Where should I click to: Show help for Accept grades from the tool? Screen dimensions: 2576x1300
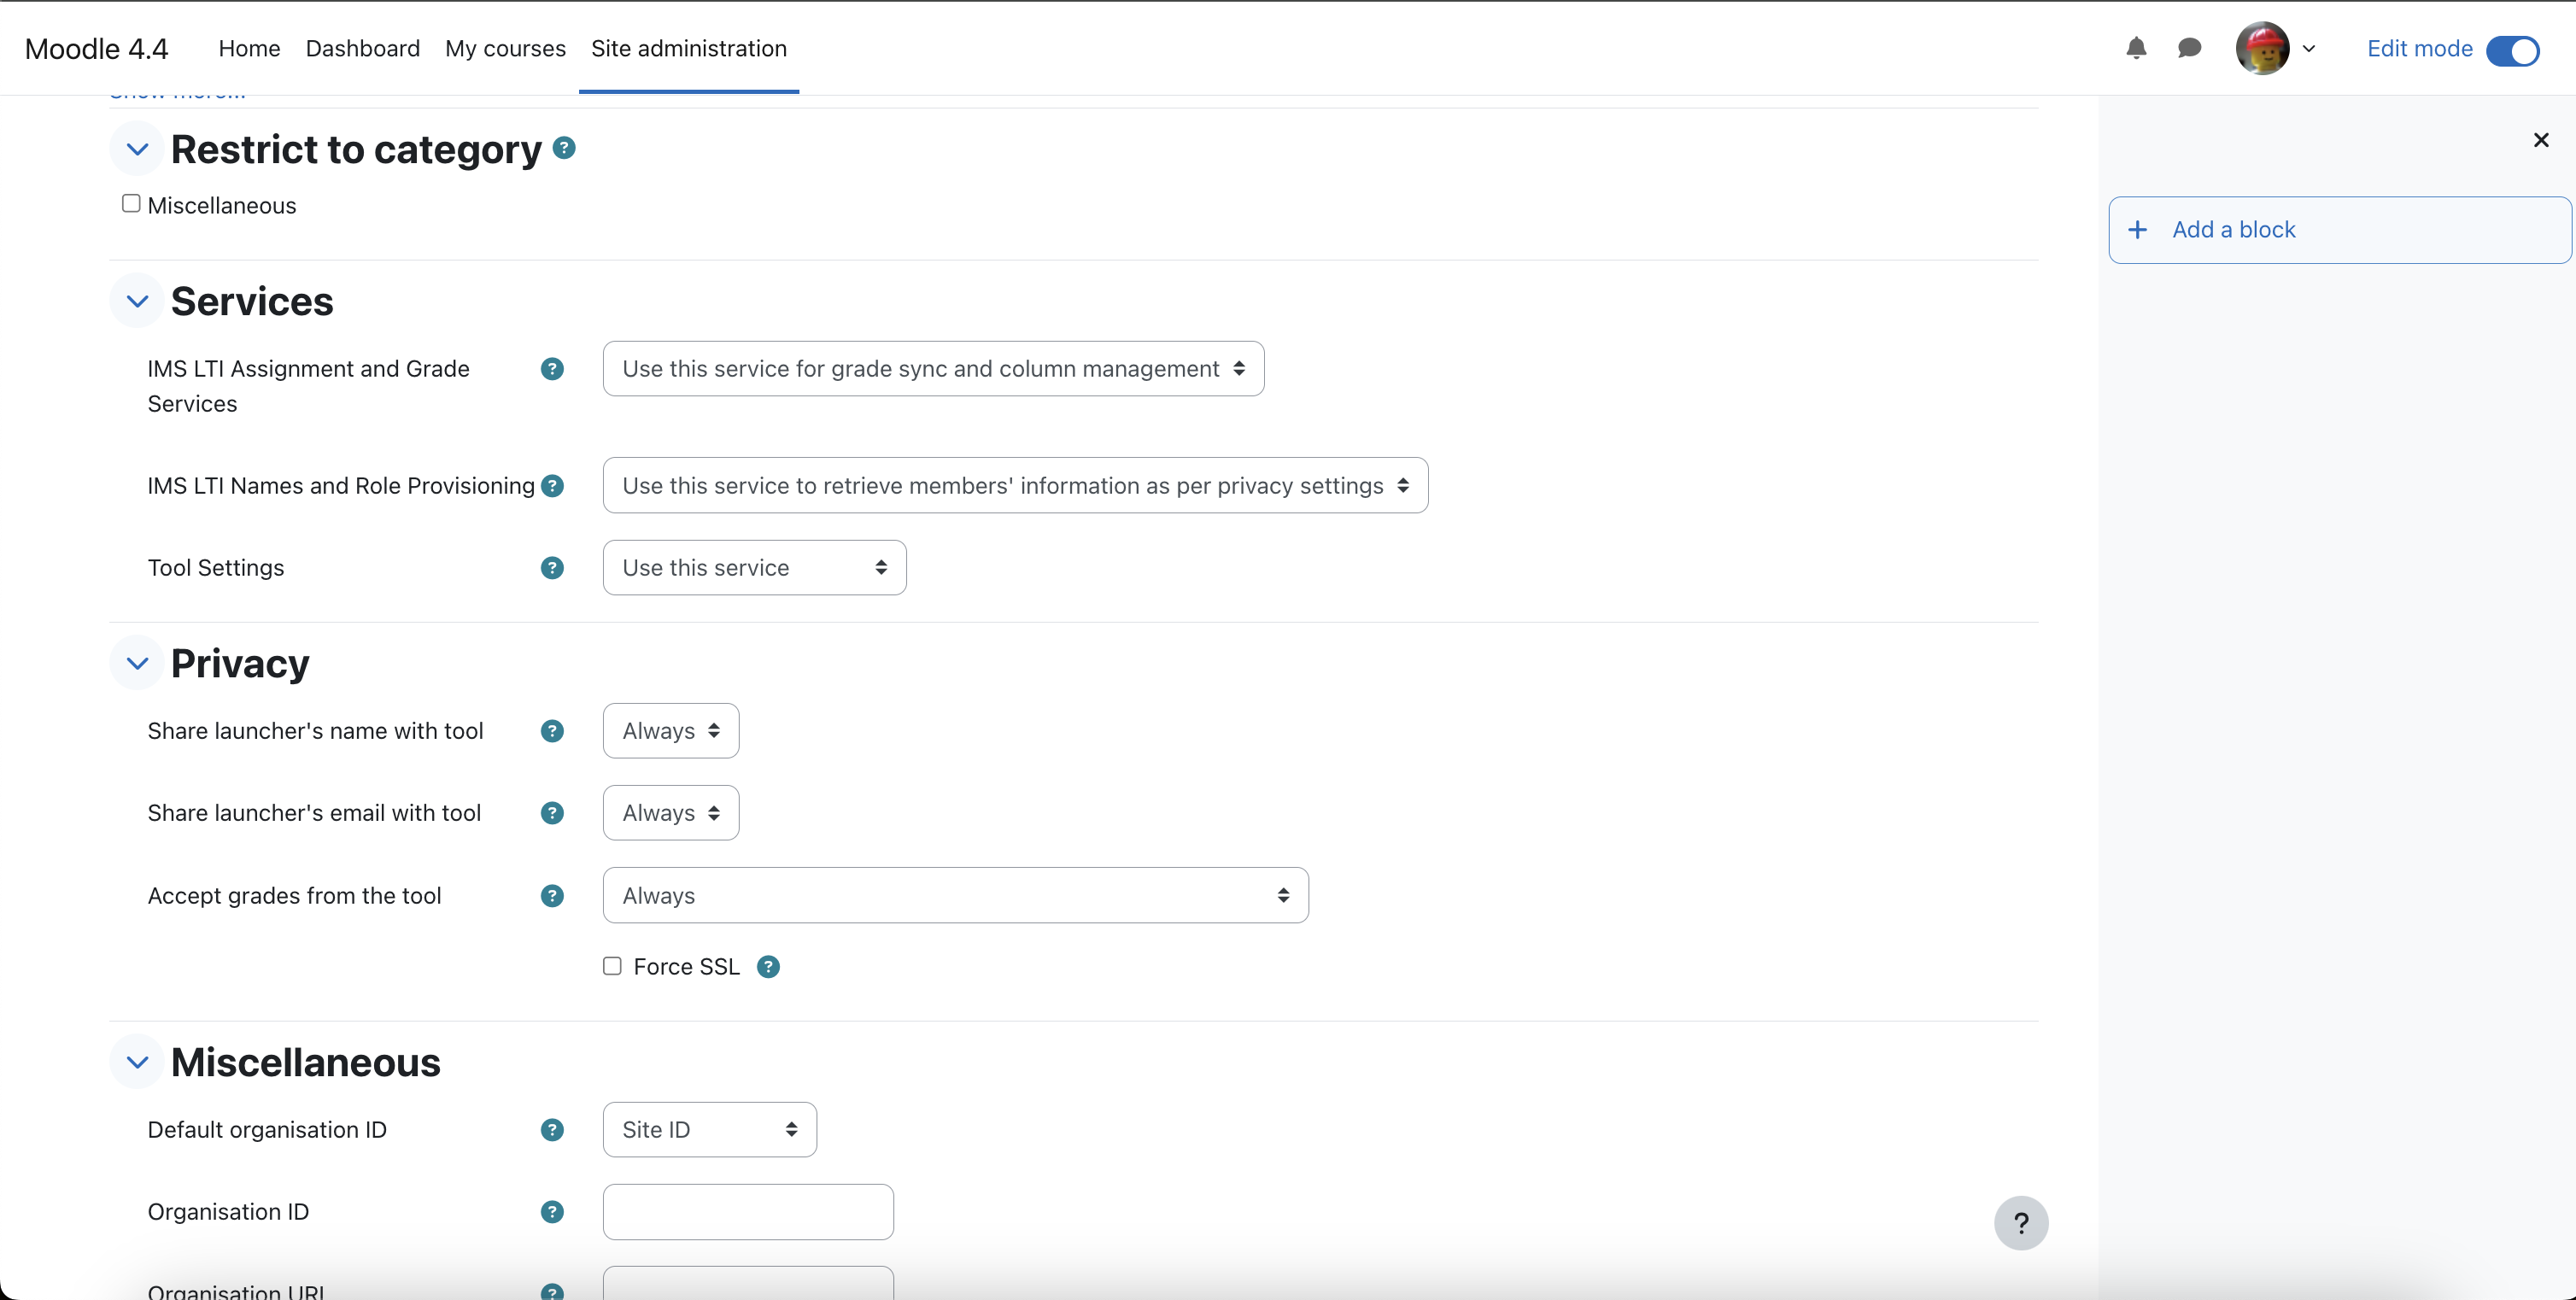point(552,896)
